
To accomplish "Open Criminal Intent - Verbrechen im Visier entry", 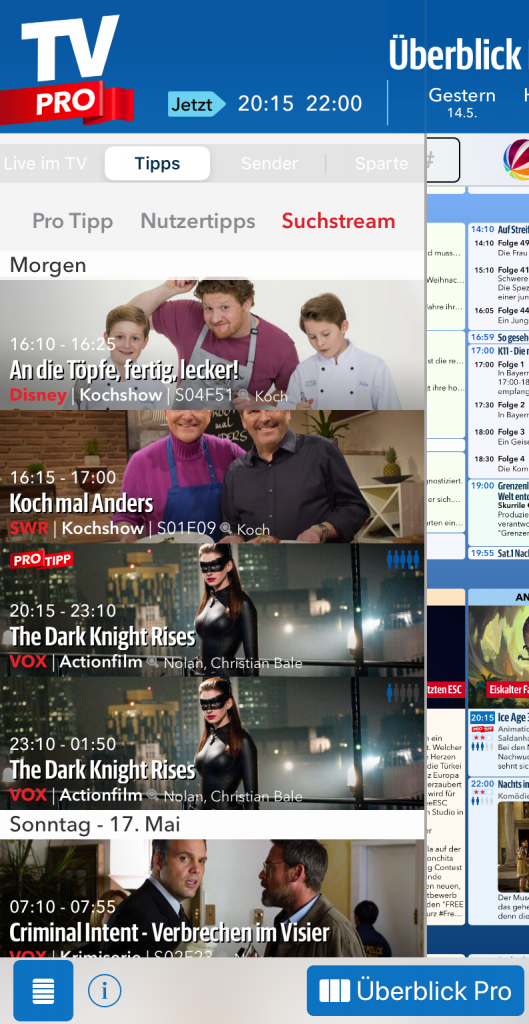I will [212, 899].
